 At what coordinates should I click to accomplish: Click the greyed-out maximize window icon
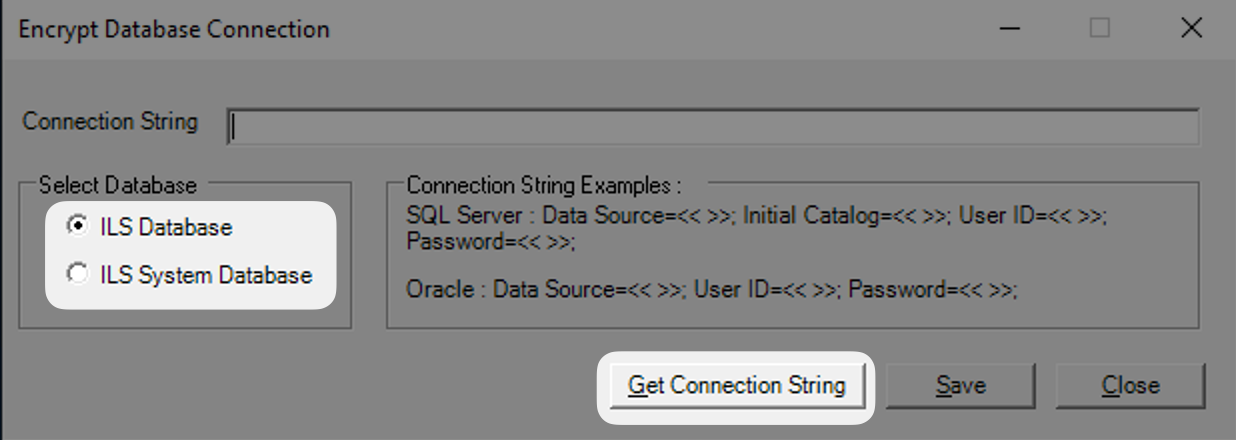[1100, 29]
